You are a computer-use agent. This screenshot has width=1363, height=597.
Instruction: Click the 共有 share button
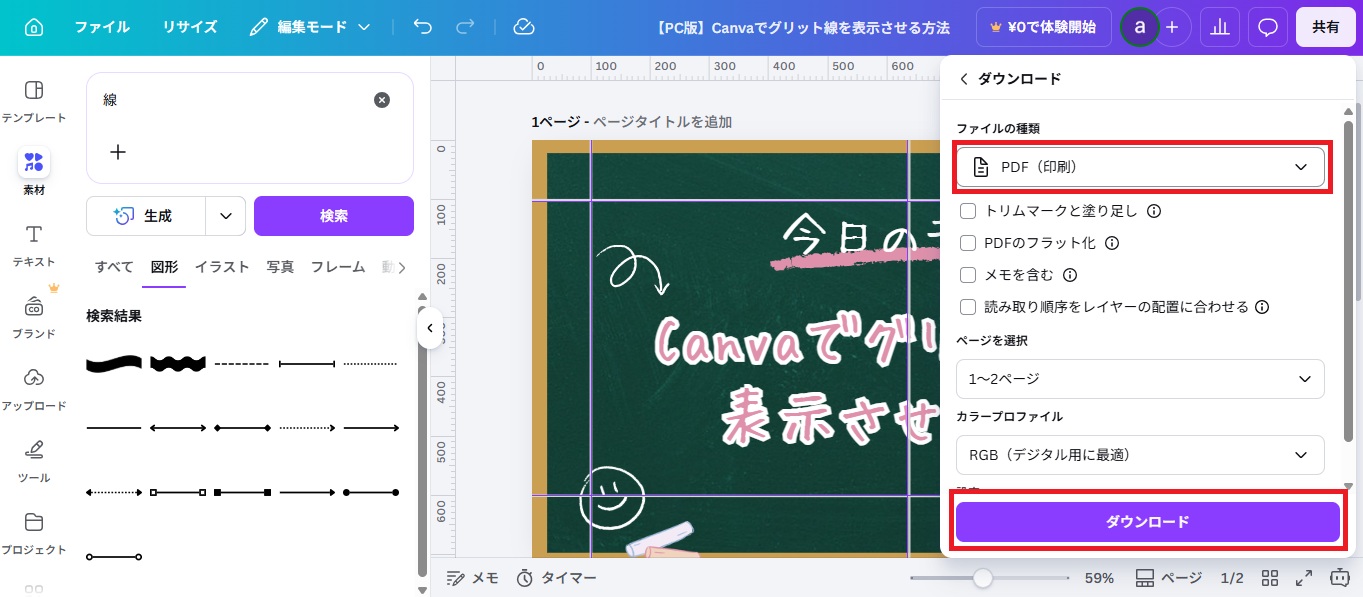(1326, 28)
